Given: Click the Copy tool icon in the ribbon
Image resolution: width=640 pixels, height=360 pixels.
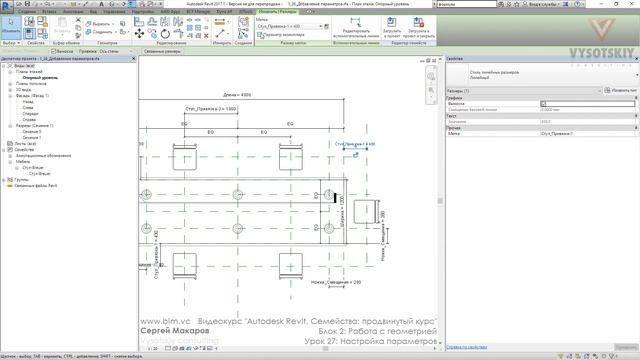Looking at the screenshot, I should [x=152, y=33].
